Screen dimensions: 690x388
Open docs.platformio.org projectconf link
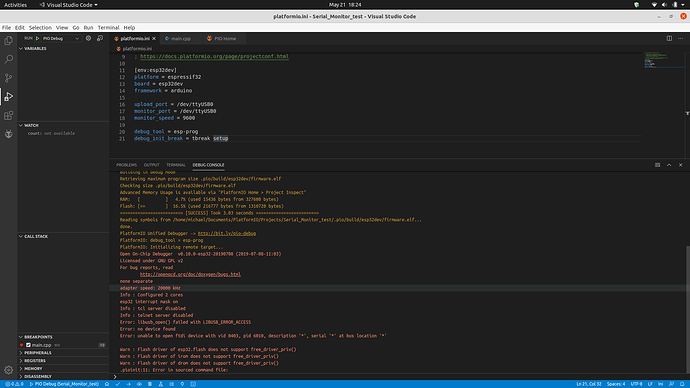coord(214,56)
